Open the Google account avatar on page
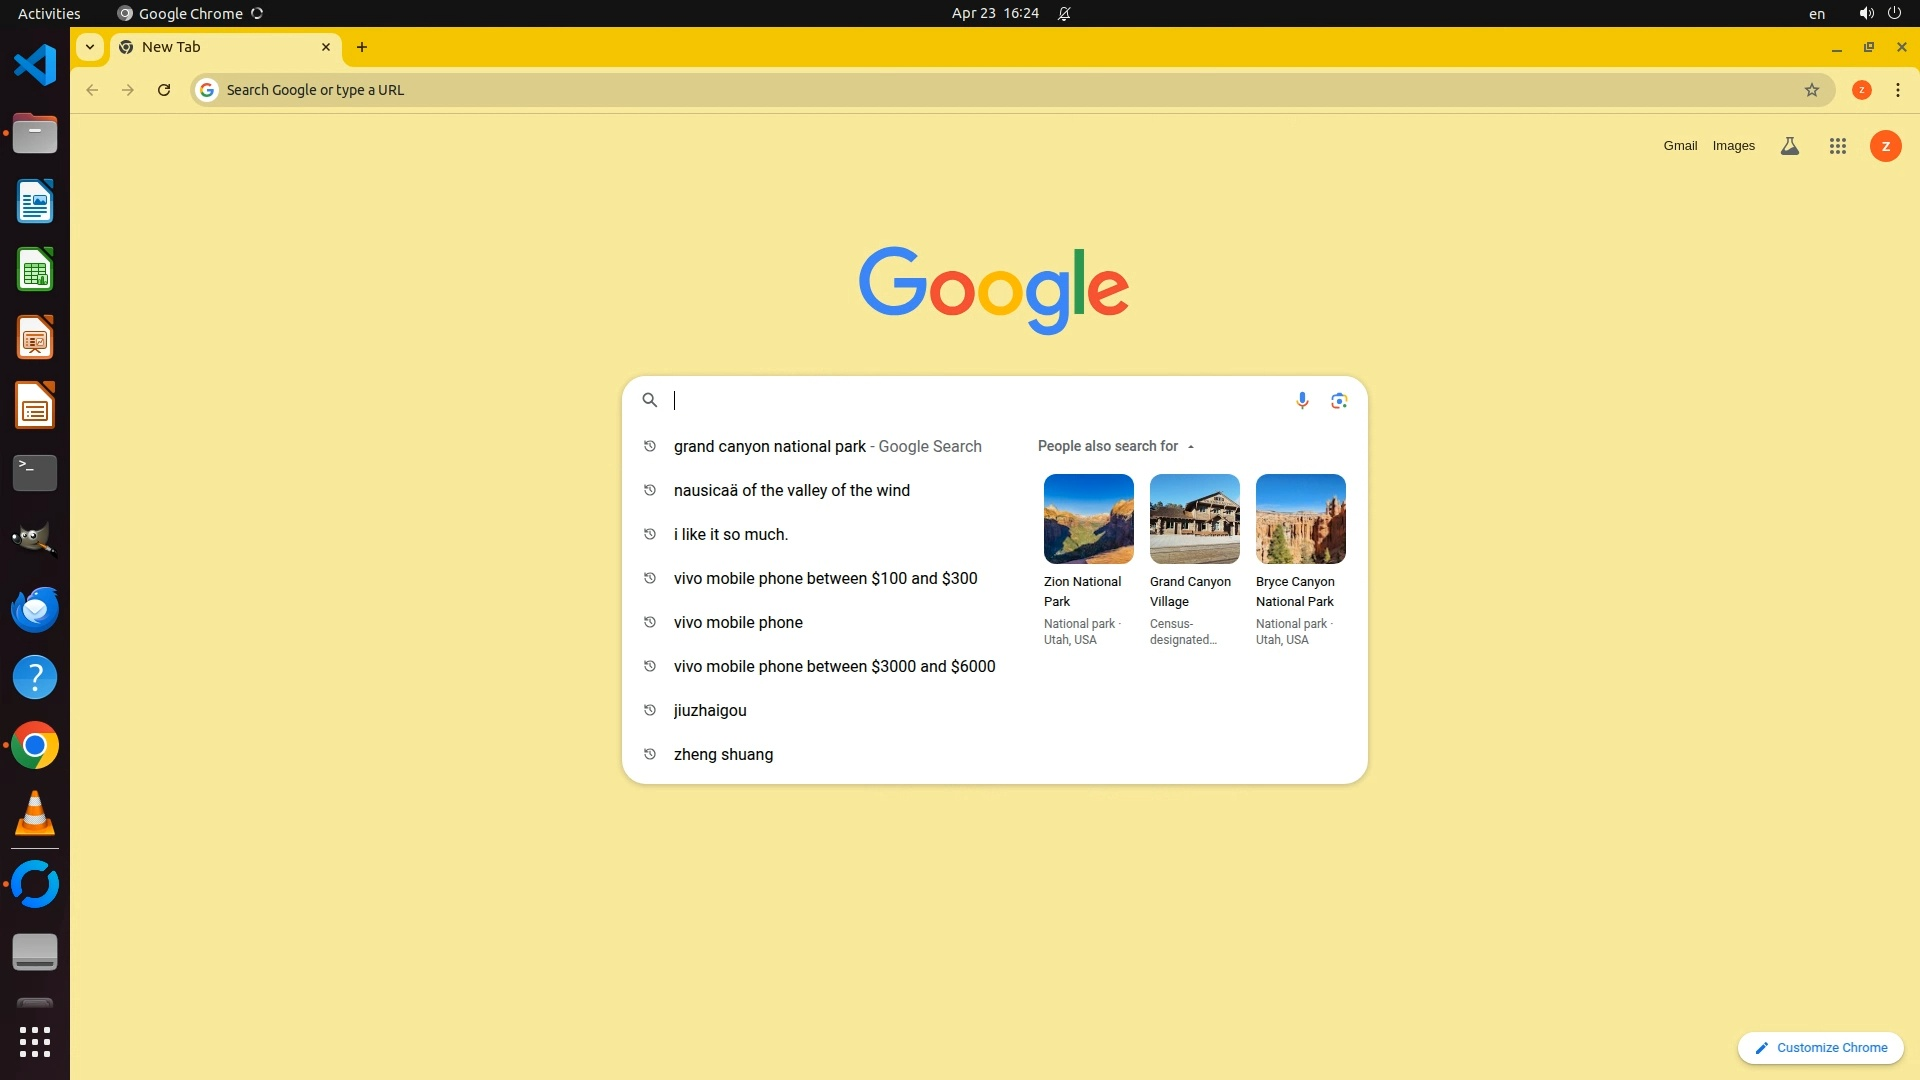 pos(1885,146)
